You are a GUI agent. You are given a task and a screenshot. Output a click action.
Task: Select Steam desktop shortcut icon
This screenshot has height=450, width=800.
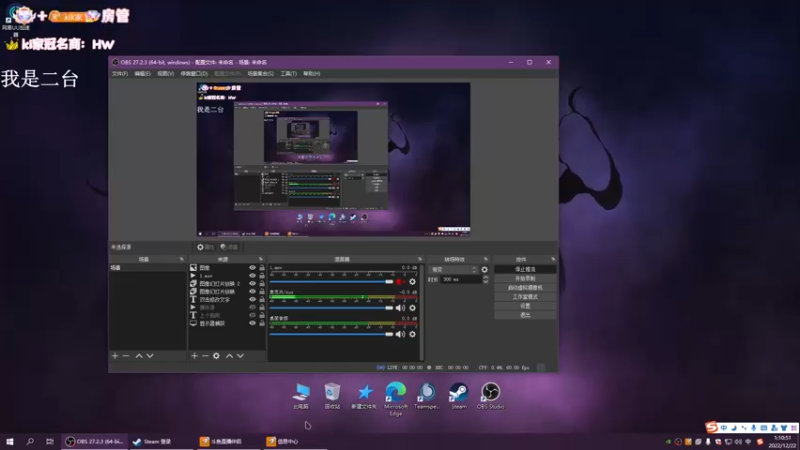click(x=459, y=395)
